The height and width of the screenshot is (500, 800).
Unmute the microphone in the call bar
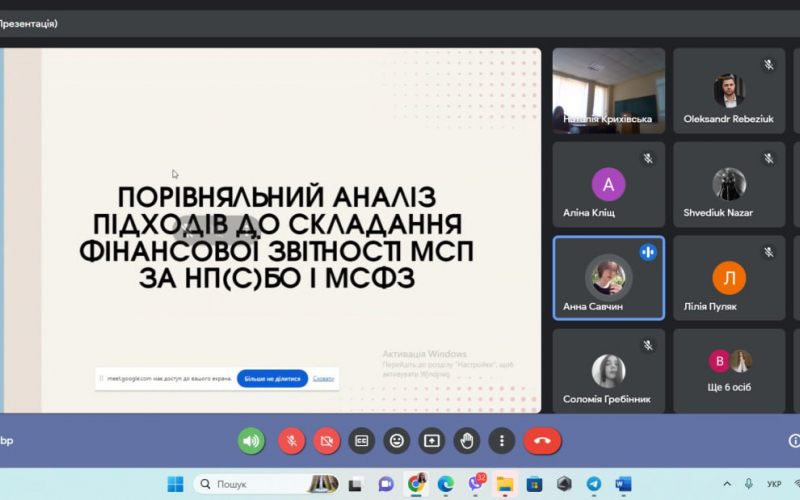point(291,440)
